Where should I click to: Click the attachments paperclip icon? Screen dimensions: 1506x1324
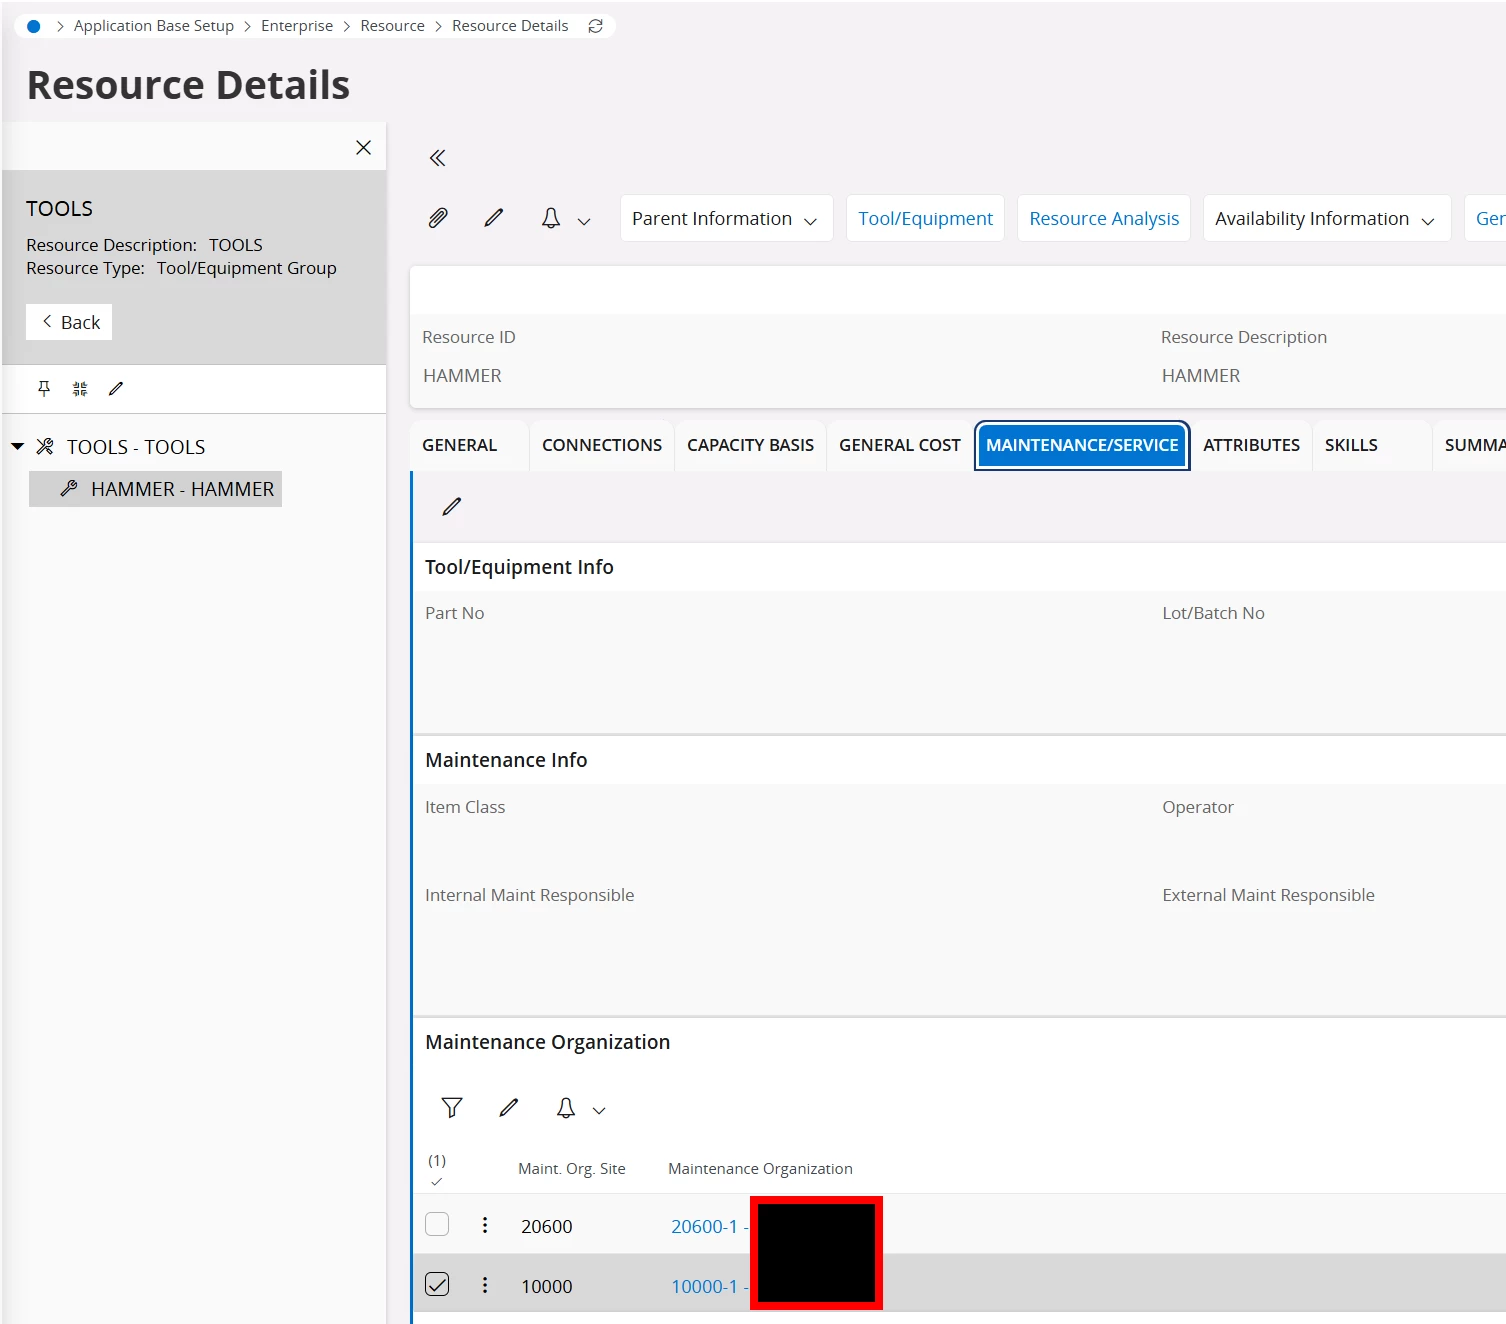438,218
